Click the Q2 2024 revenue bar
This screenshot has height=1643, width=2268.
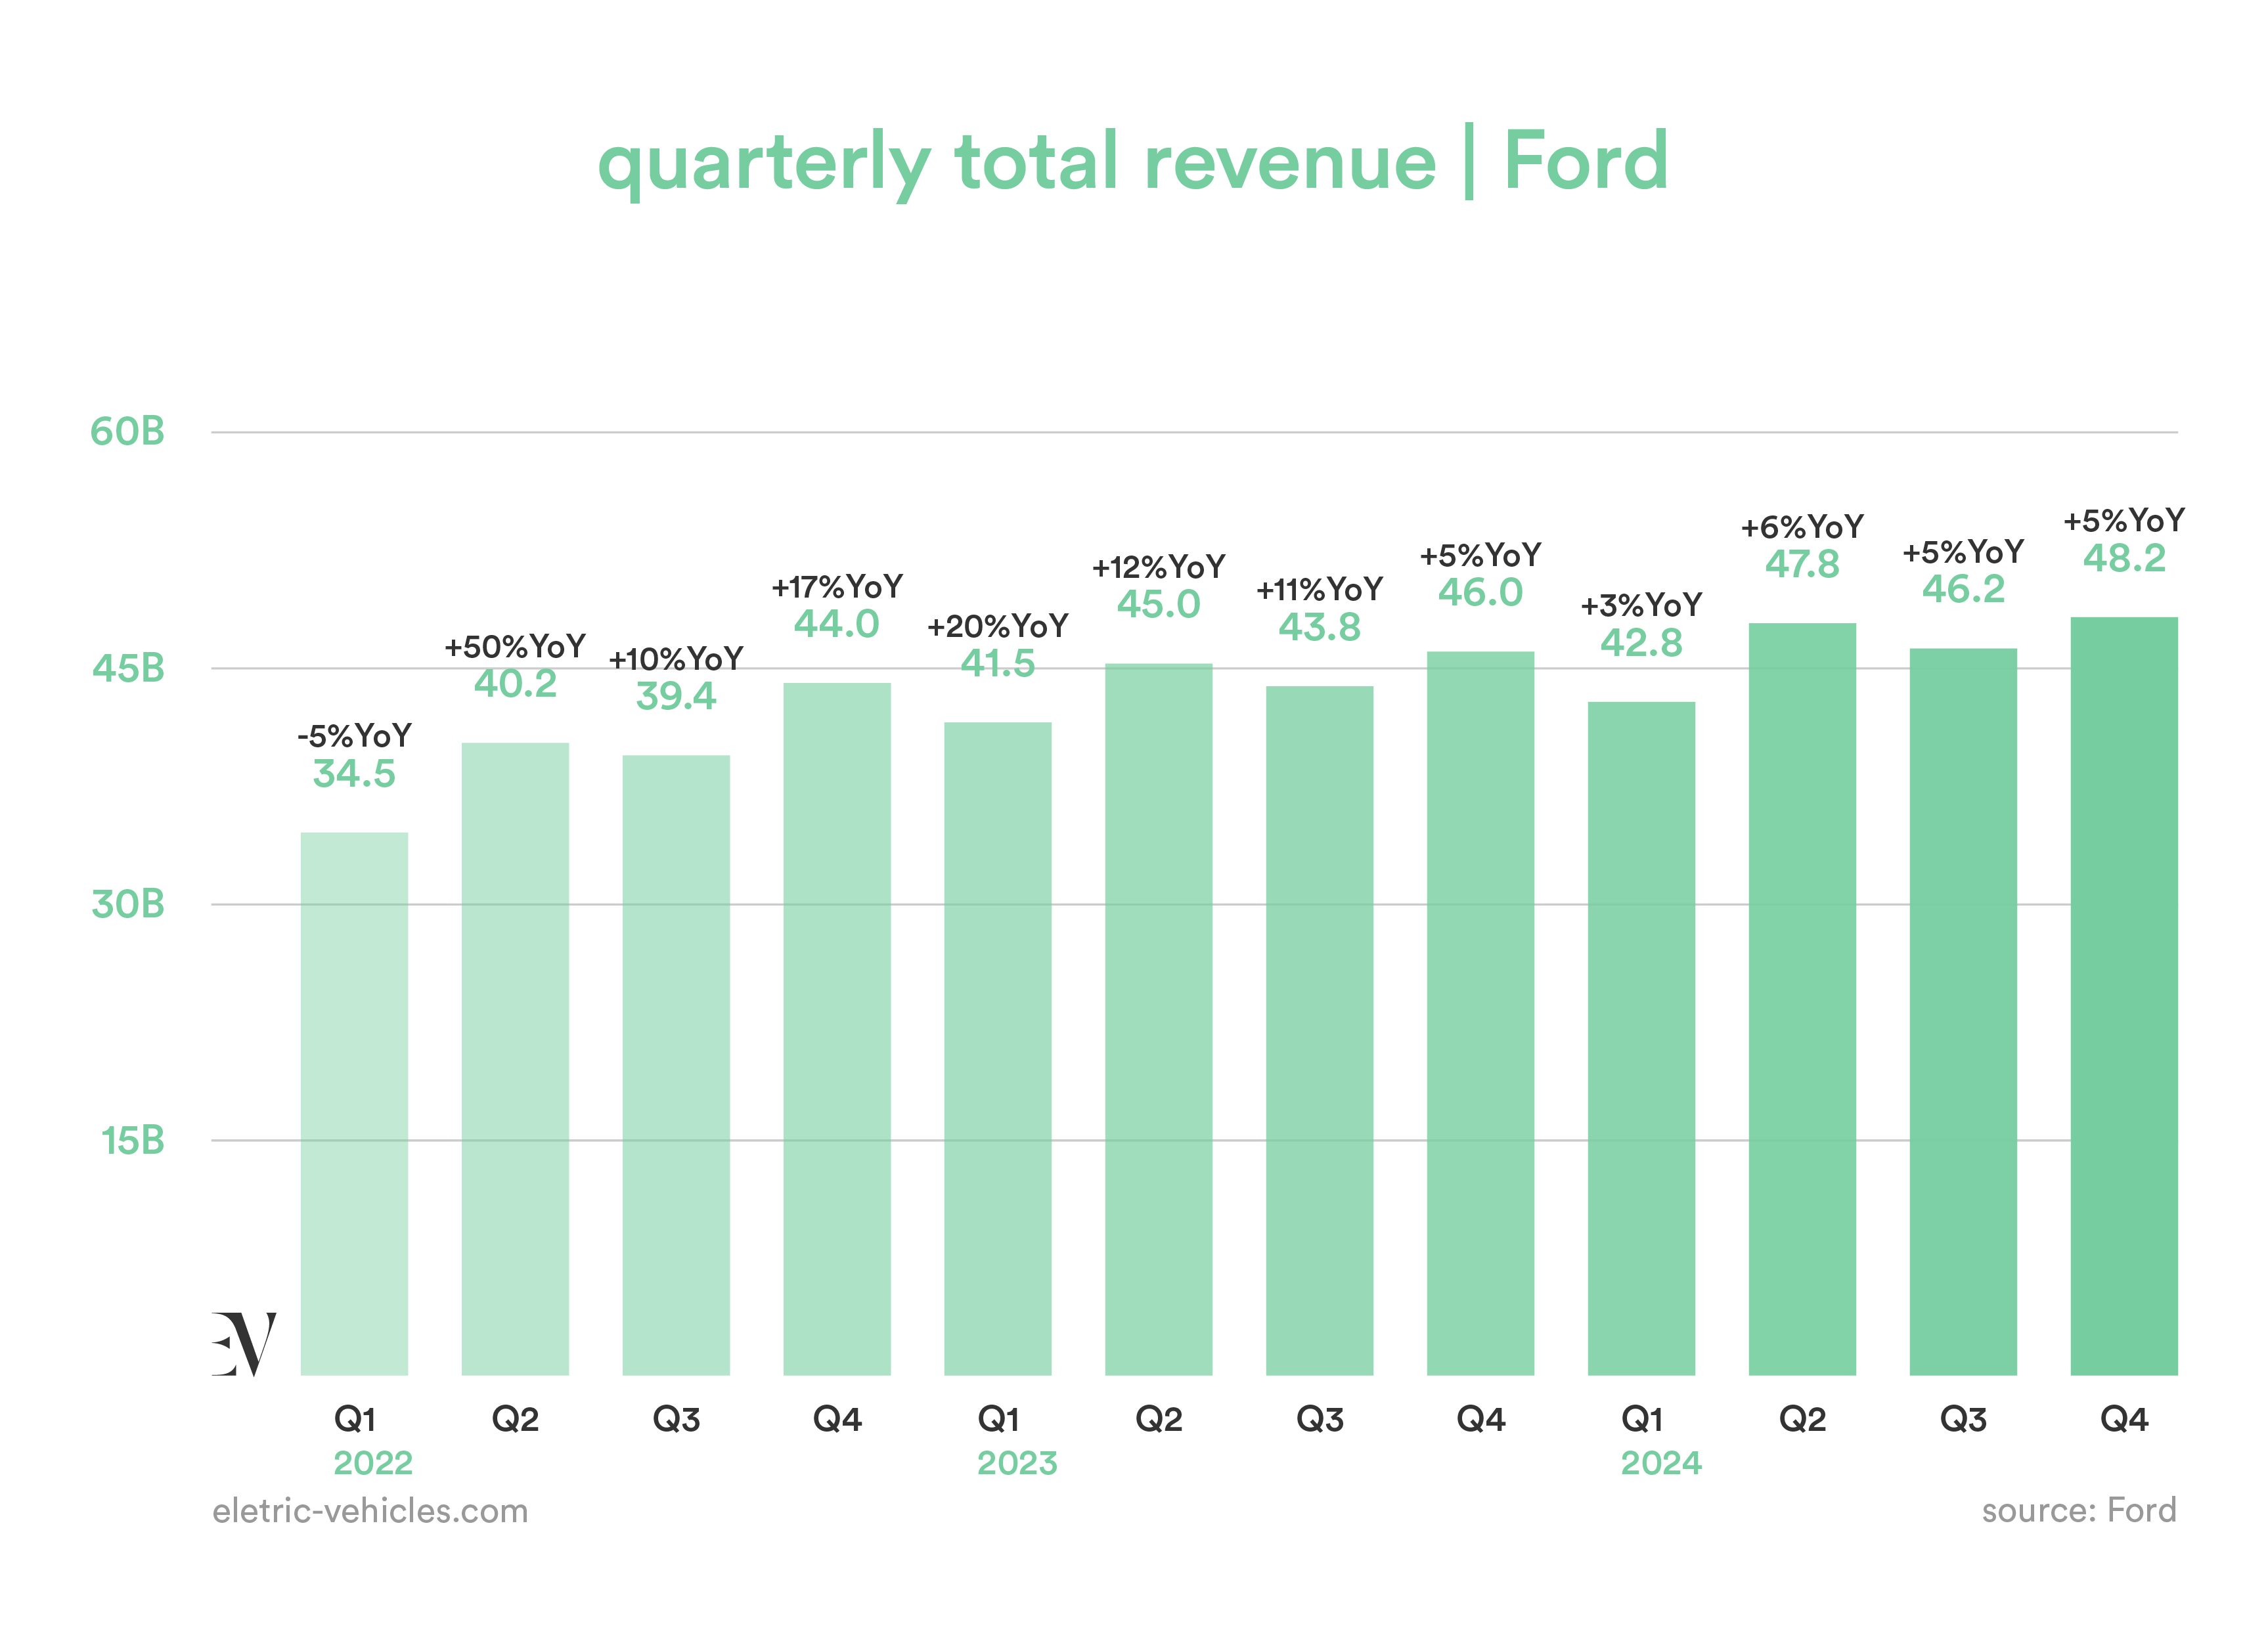click(1802, 1000)
